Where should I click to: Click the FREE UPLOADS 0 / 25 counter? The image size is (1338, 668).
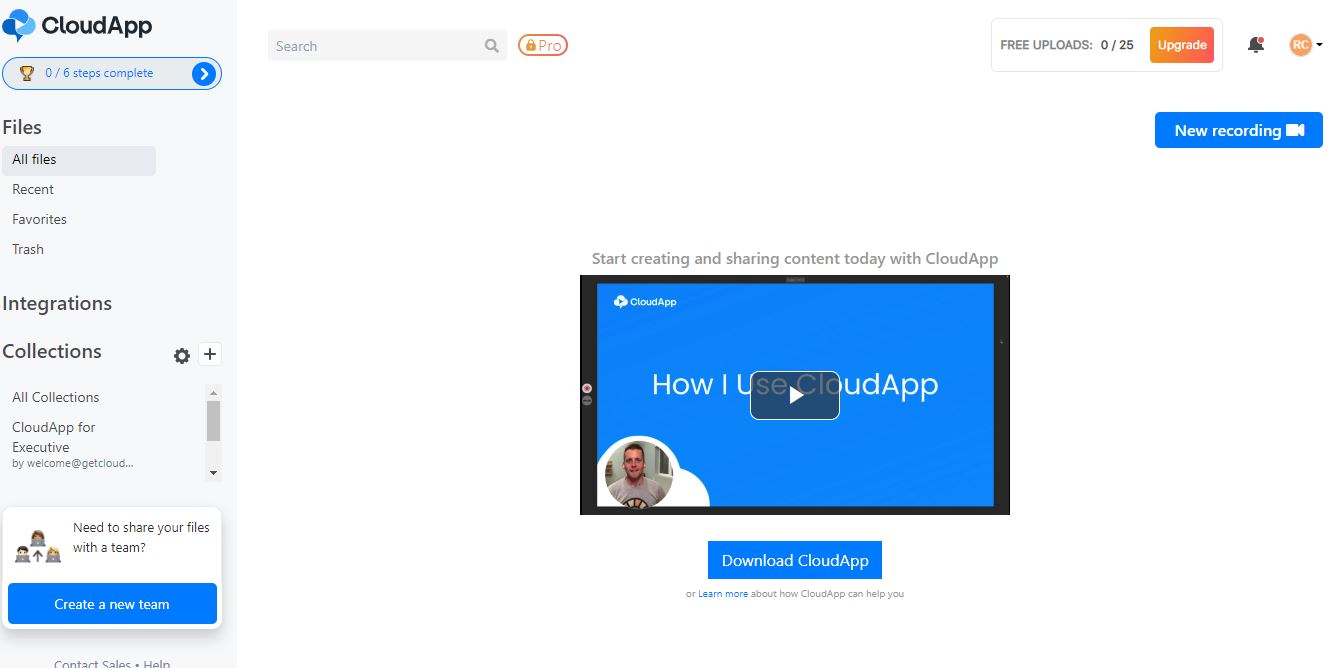[1067, 45]
